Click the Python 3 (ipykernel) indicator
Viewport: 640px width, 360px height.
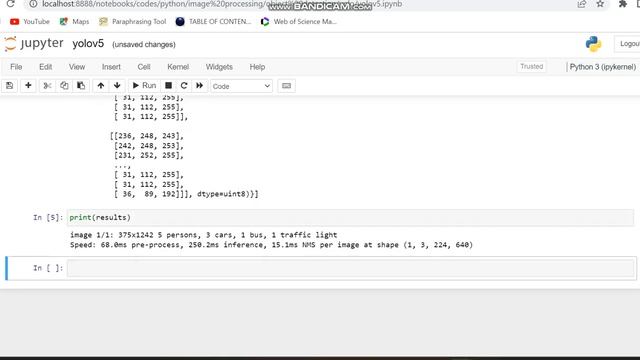pos(602,67)
